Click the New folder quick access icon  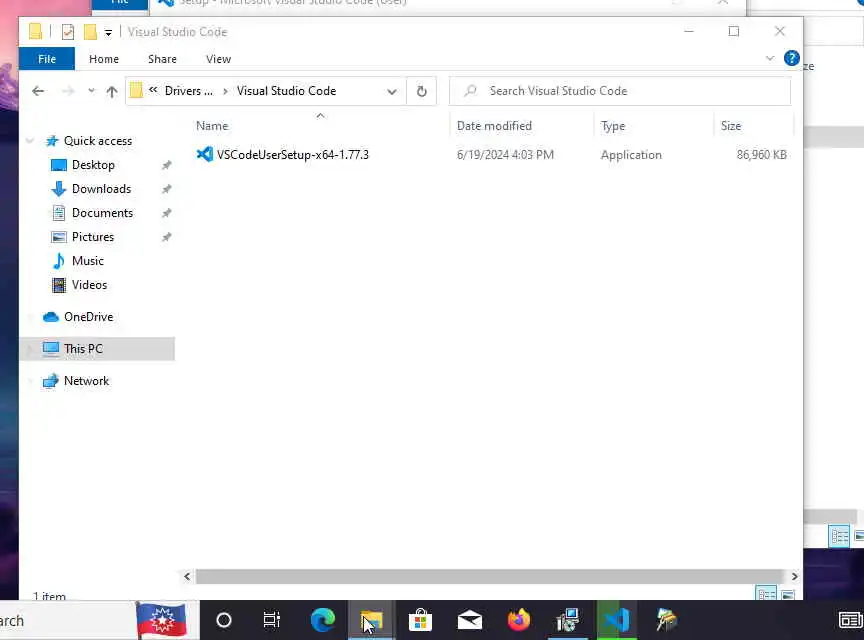(x=90, y=32)
